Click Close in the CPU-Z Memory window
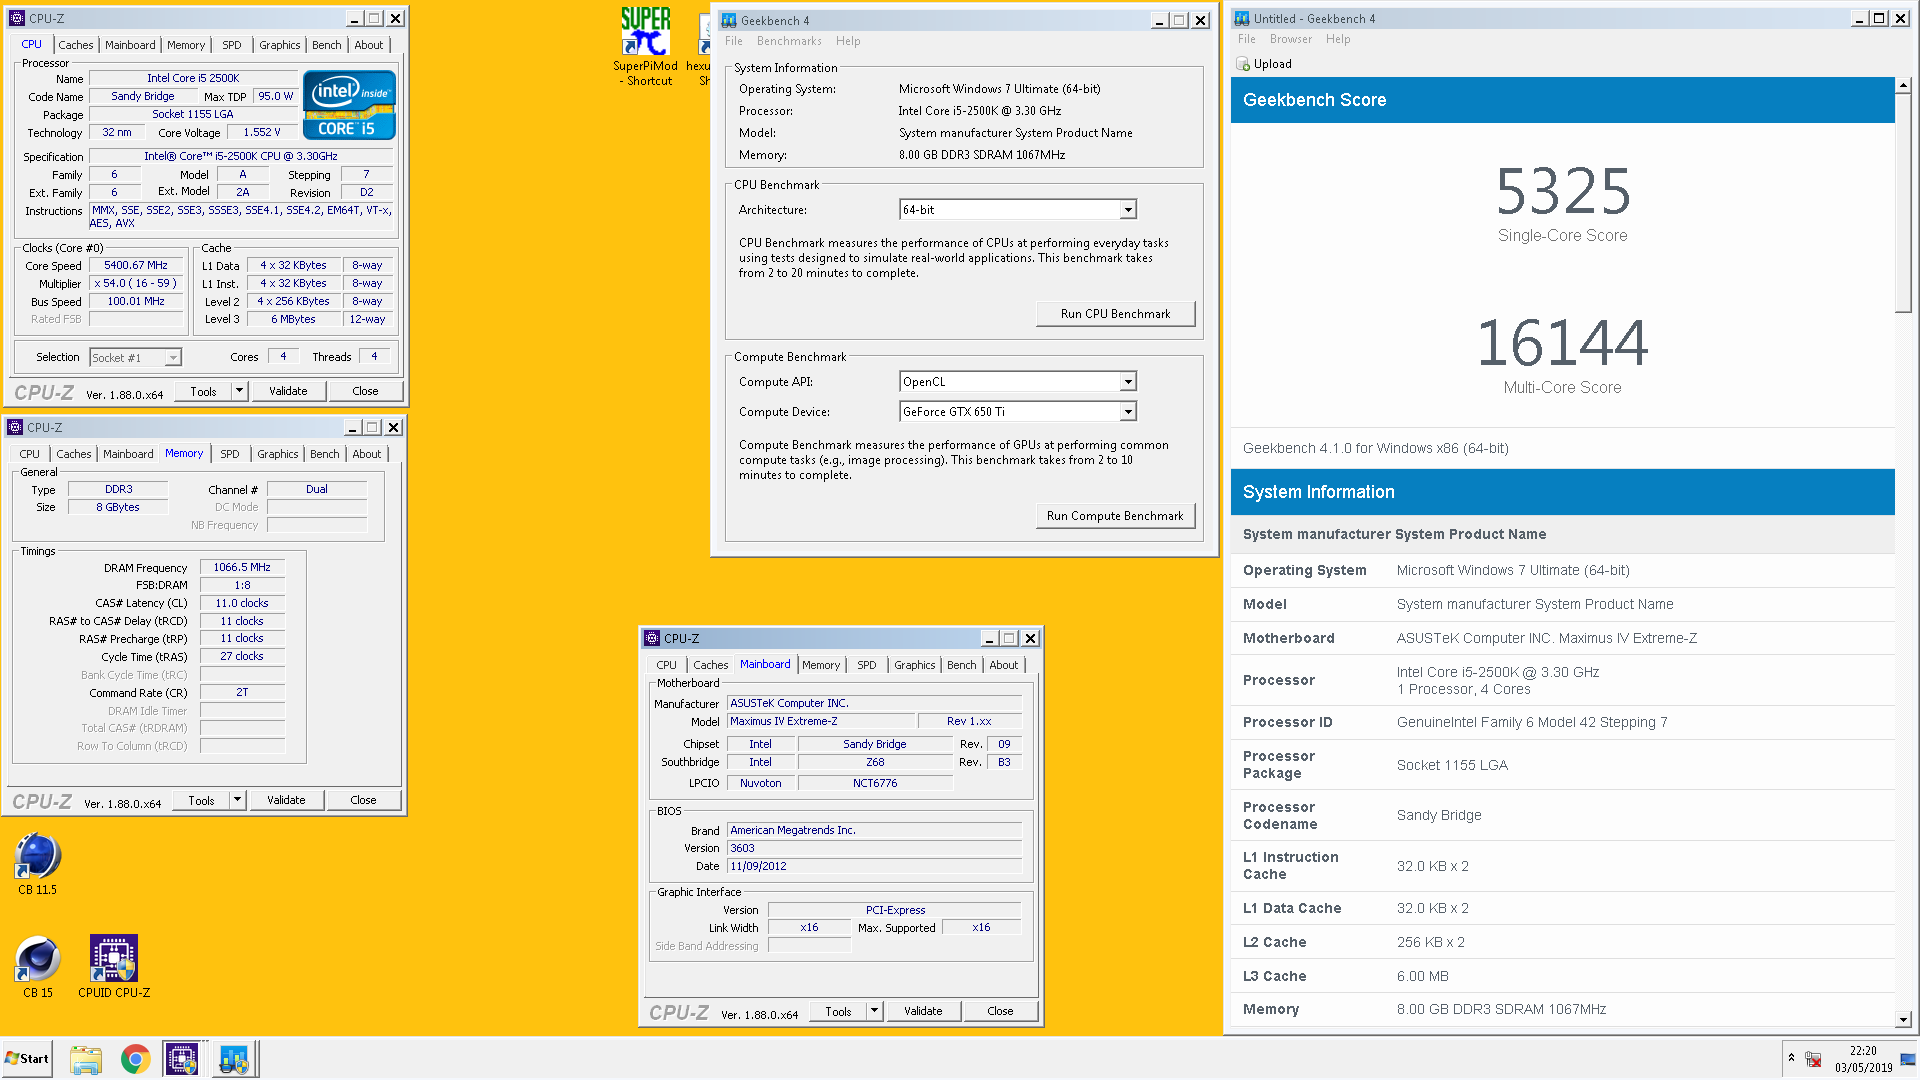The image size is (1920, 1080). point(363,800)
